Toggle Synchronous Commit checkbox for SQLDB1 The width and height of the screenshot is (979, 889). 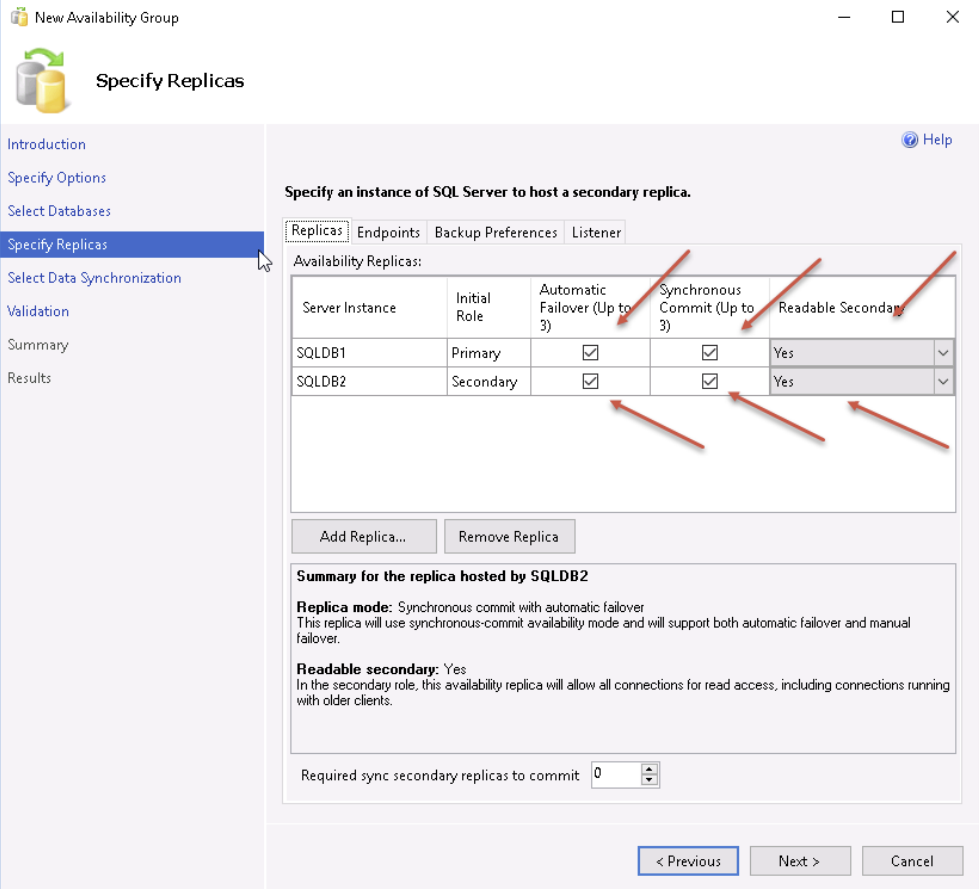tap(709, 353)
